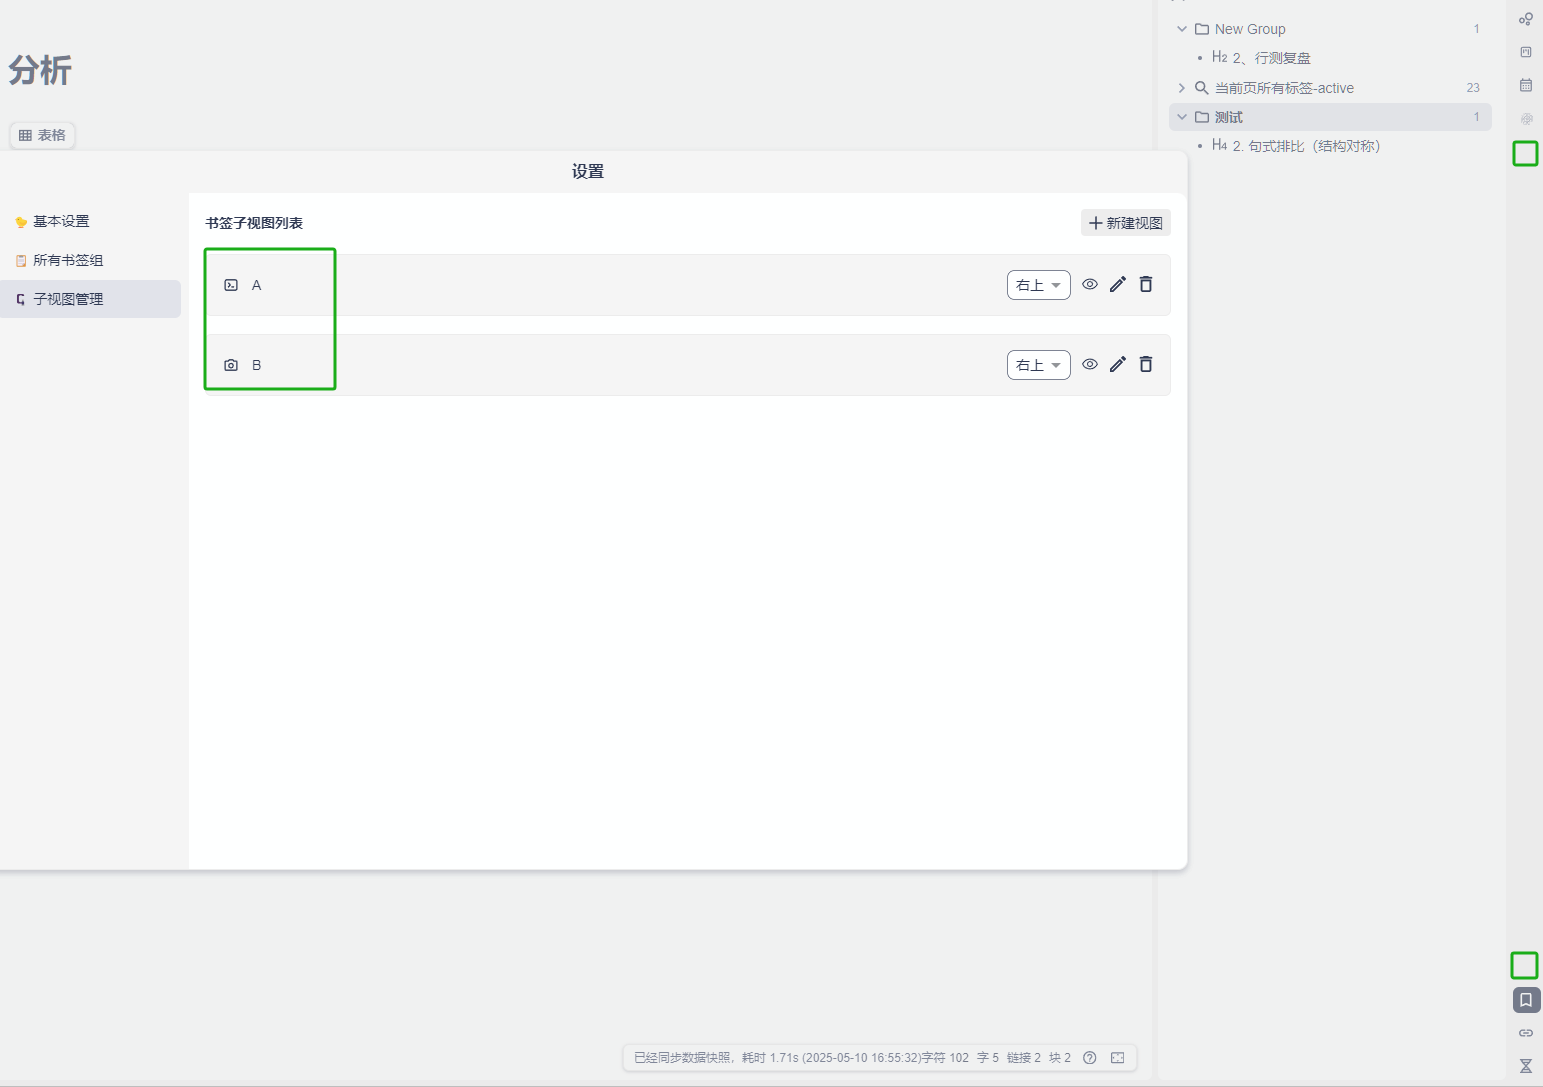Click the faded fingerprint-style icon in right dock
Screen dimensions: 1543x1087
click(x=1526, y=119)
